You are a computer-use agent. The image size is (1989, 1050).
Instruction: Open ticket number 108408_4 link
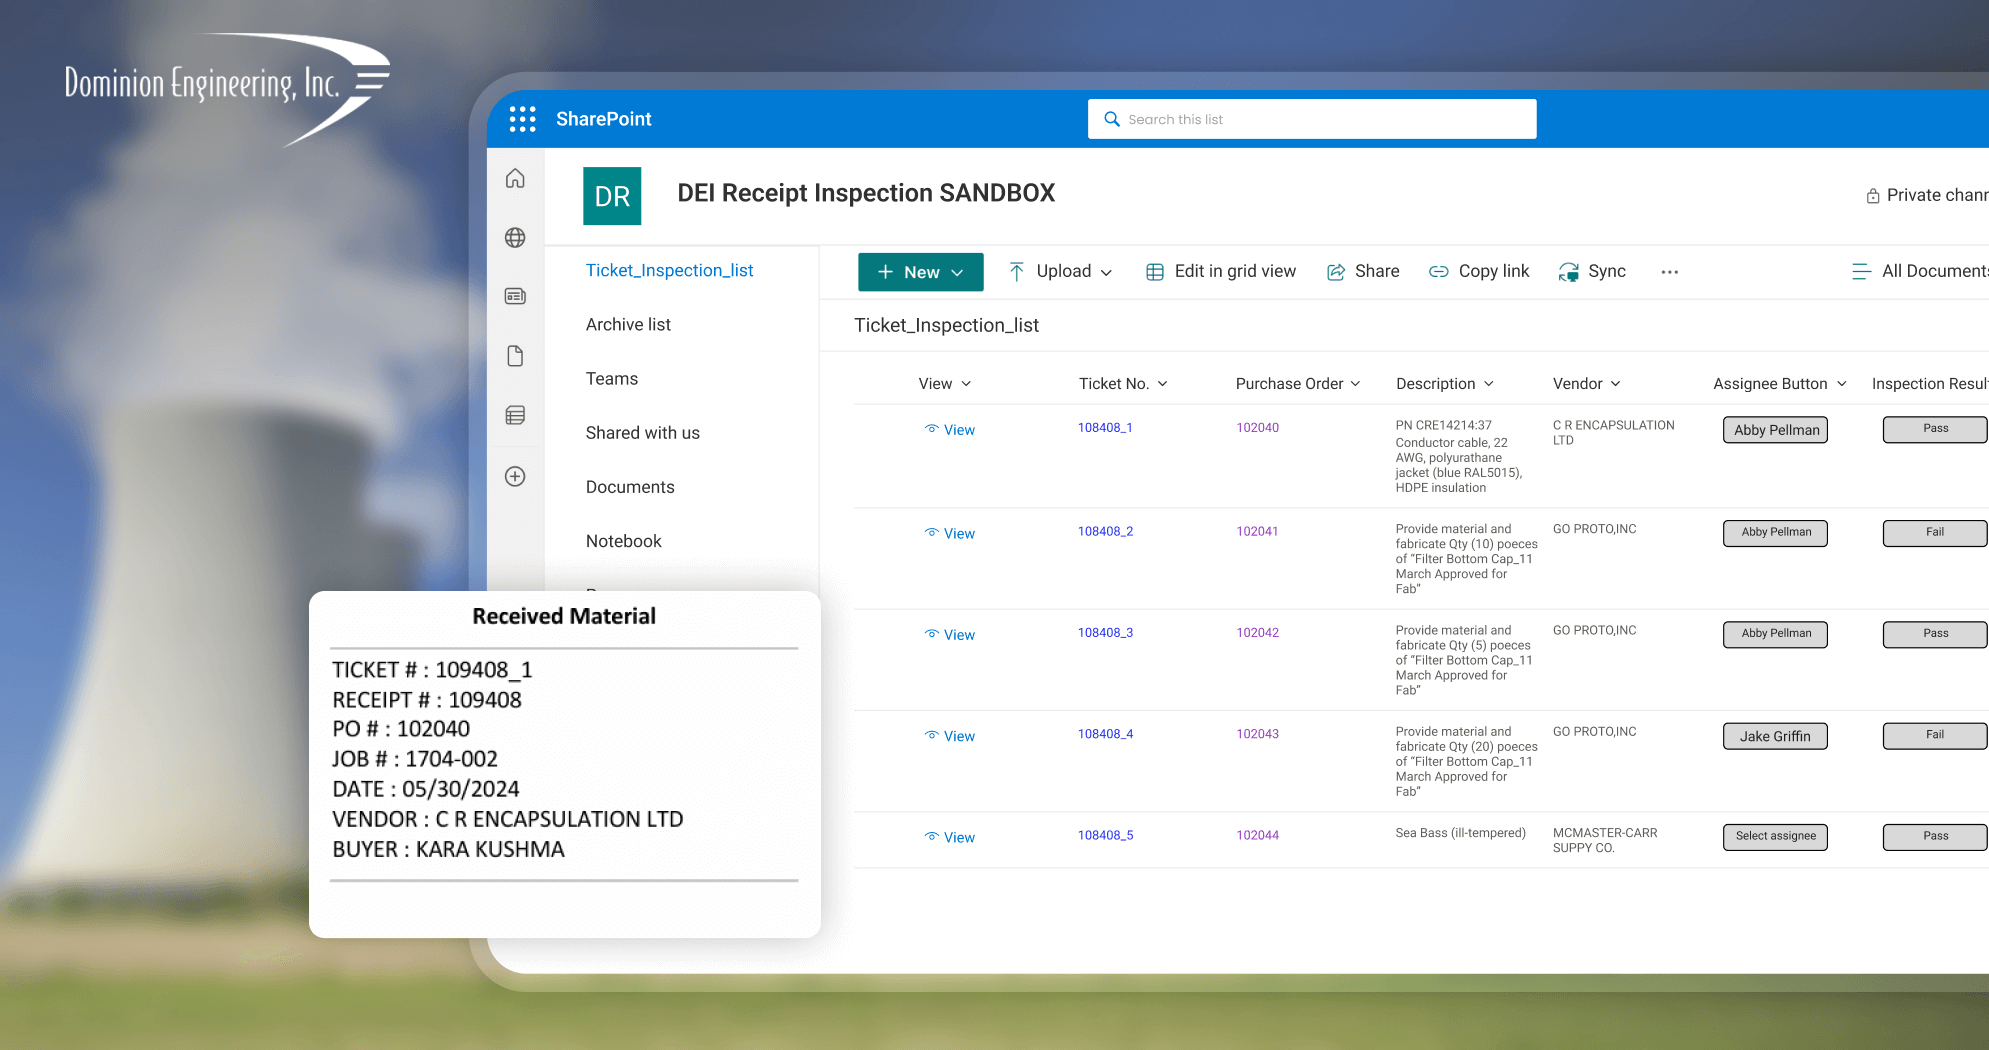1105,734
